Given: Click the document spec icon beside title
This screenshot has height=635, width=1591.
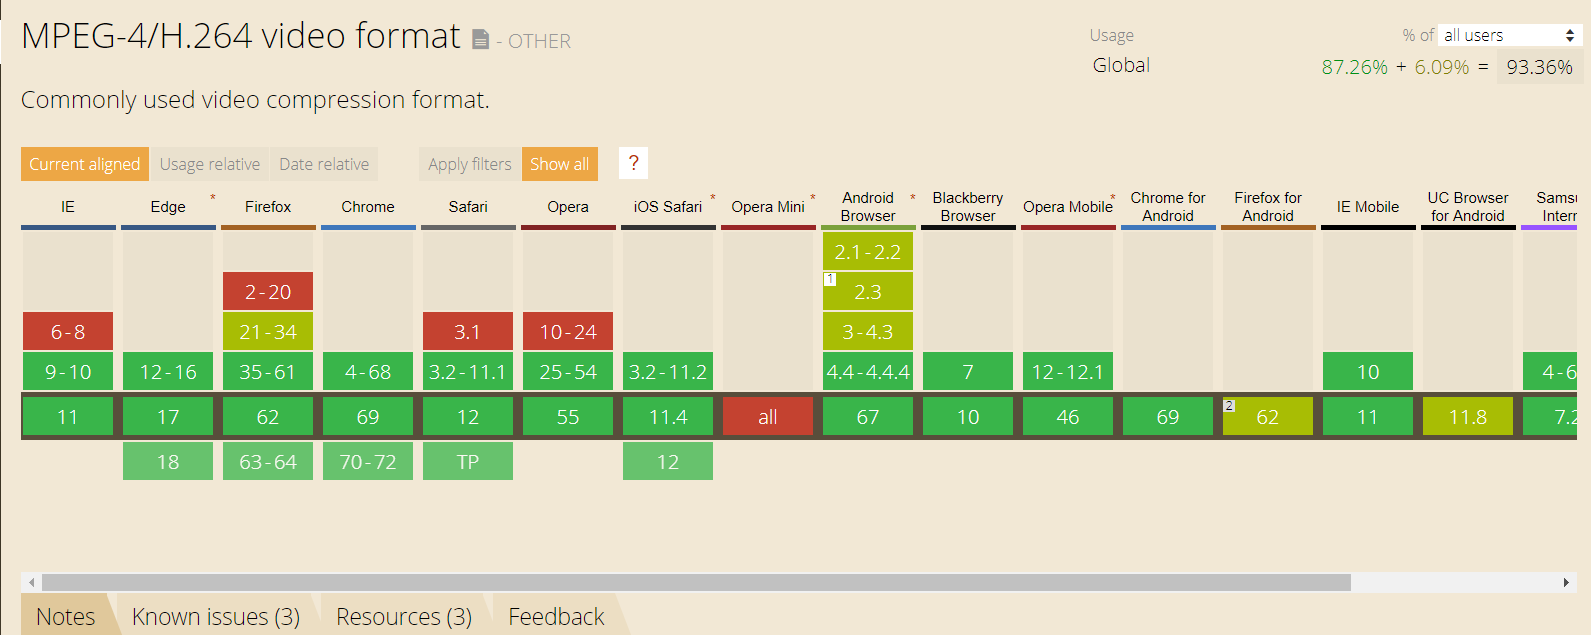Looking at the screenshot, I should 481,39.
